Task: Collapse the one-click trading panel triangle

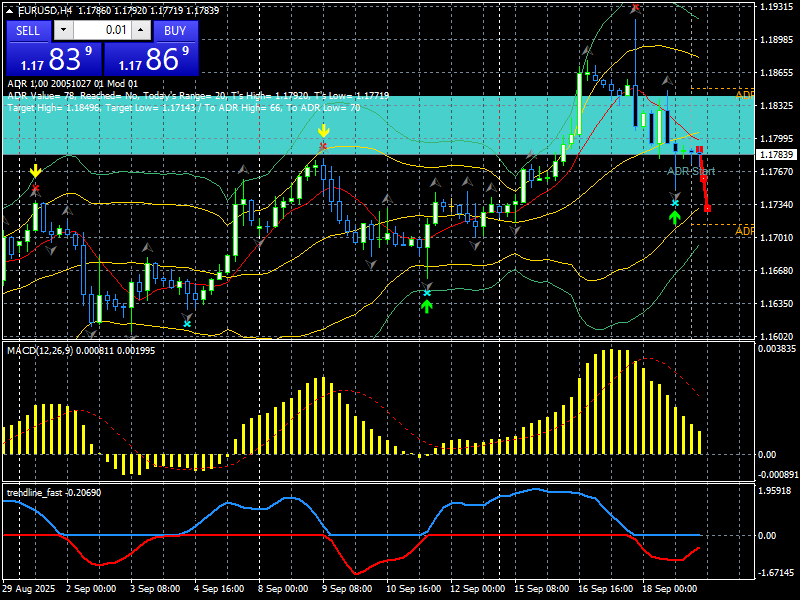Action: pos(11,10)
